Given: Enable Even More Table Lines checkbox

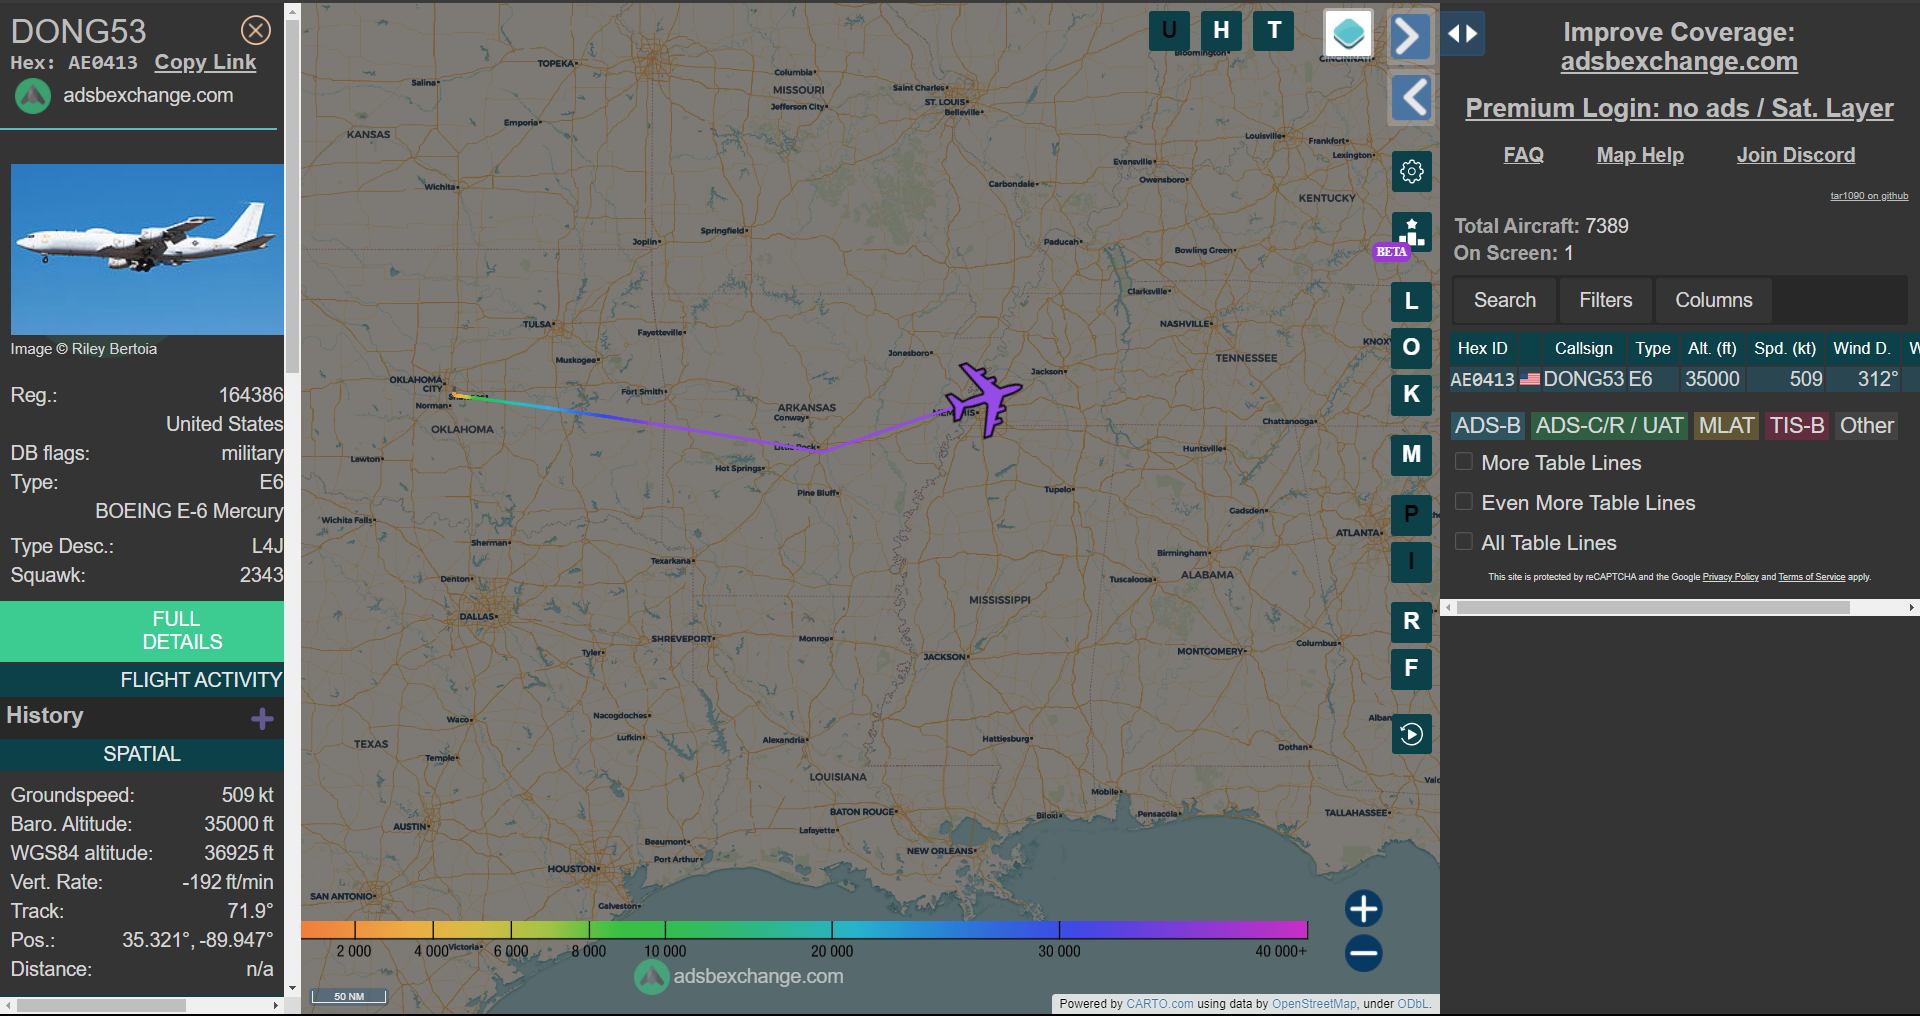Looking at the screenshot, I should 1463,502.
